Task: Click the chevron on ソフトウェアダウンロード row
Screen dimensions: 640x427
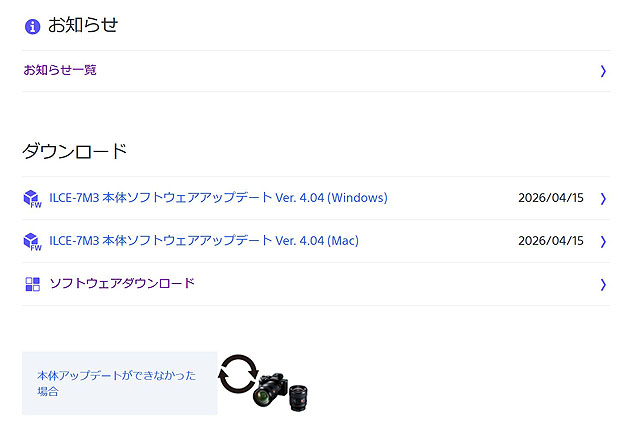Action: tap(603, 284)
